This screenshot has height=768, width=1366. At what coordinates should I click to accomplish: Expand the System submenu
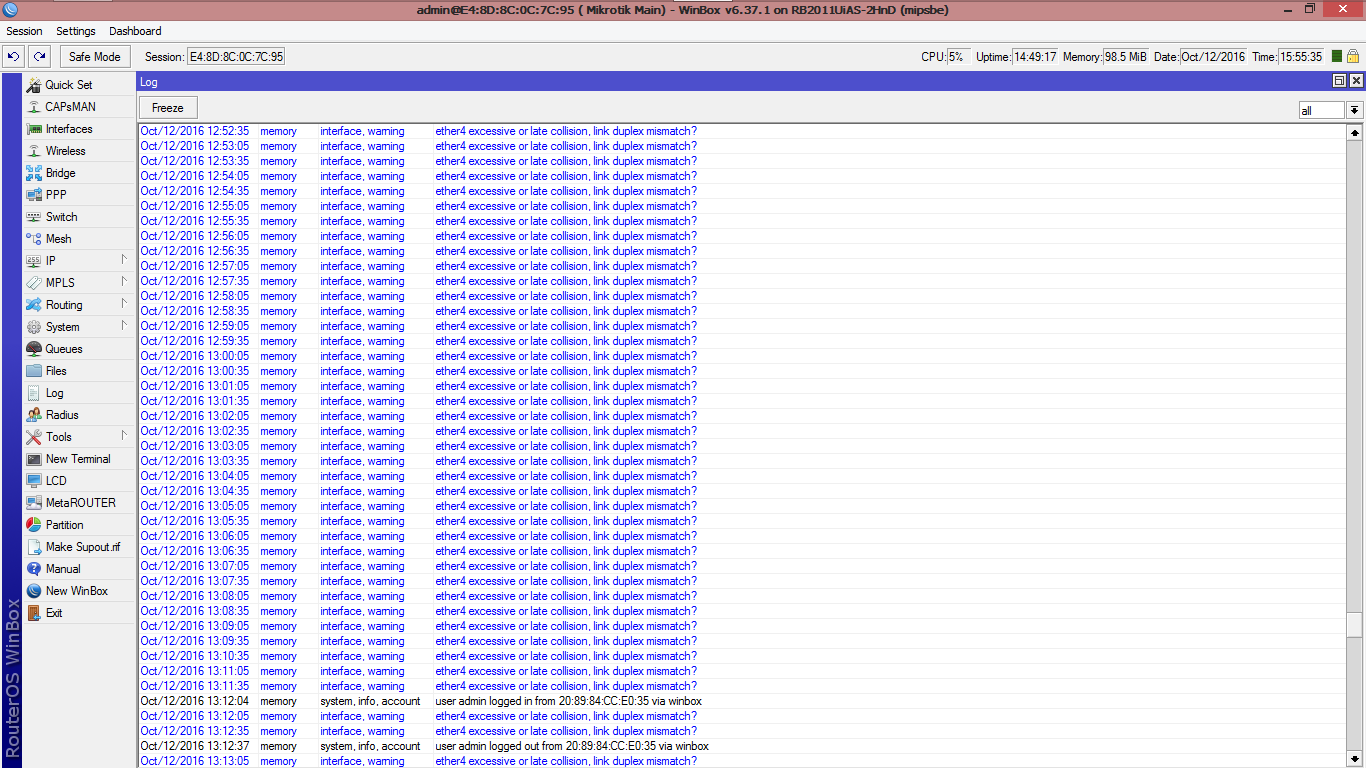click(x=61, y=326)
